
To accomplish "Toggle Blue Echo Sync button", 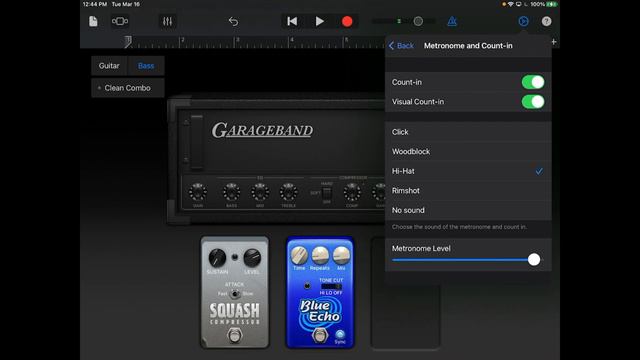I will pos(340,335).
